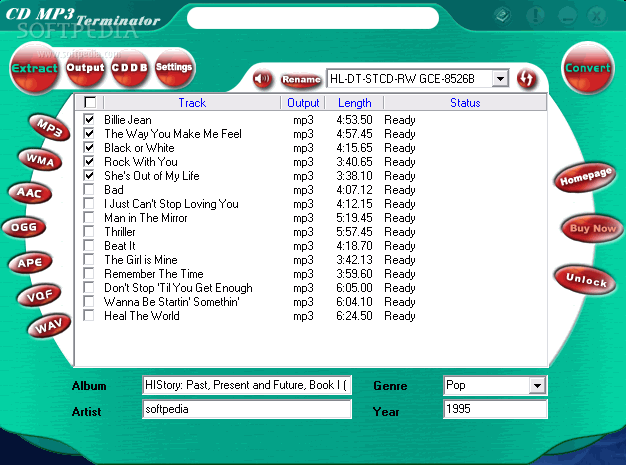Uncheck the Black or White track
Image resolution: width=626 pixels, height=465 pixels.
[89, 147]
